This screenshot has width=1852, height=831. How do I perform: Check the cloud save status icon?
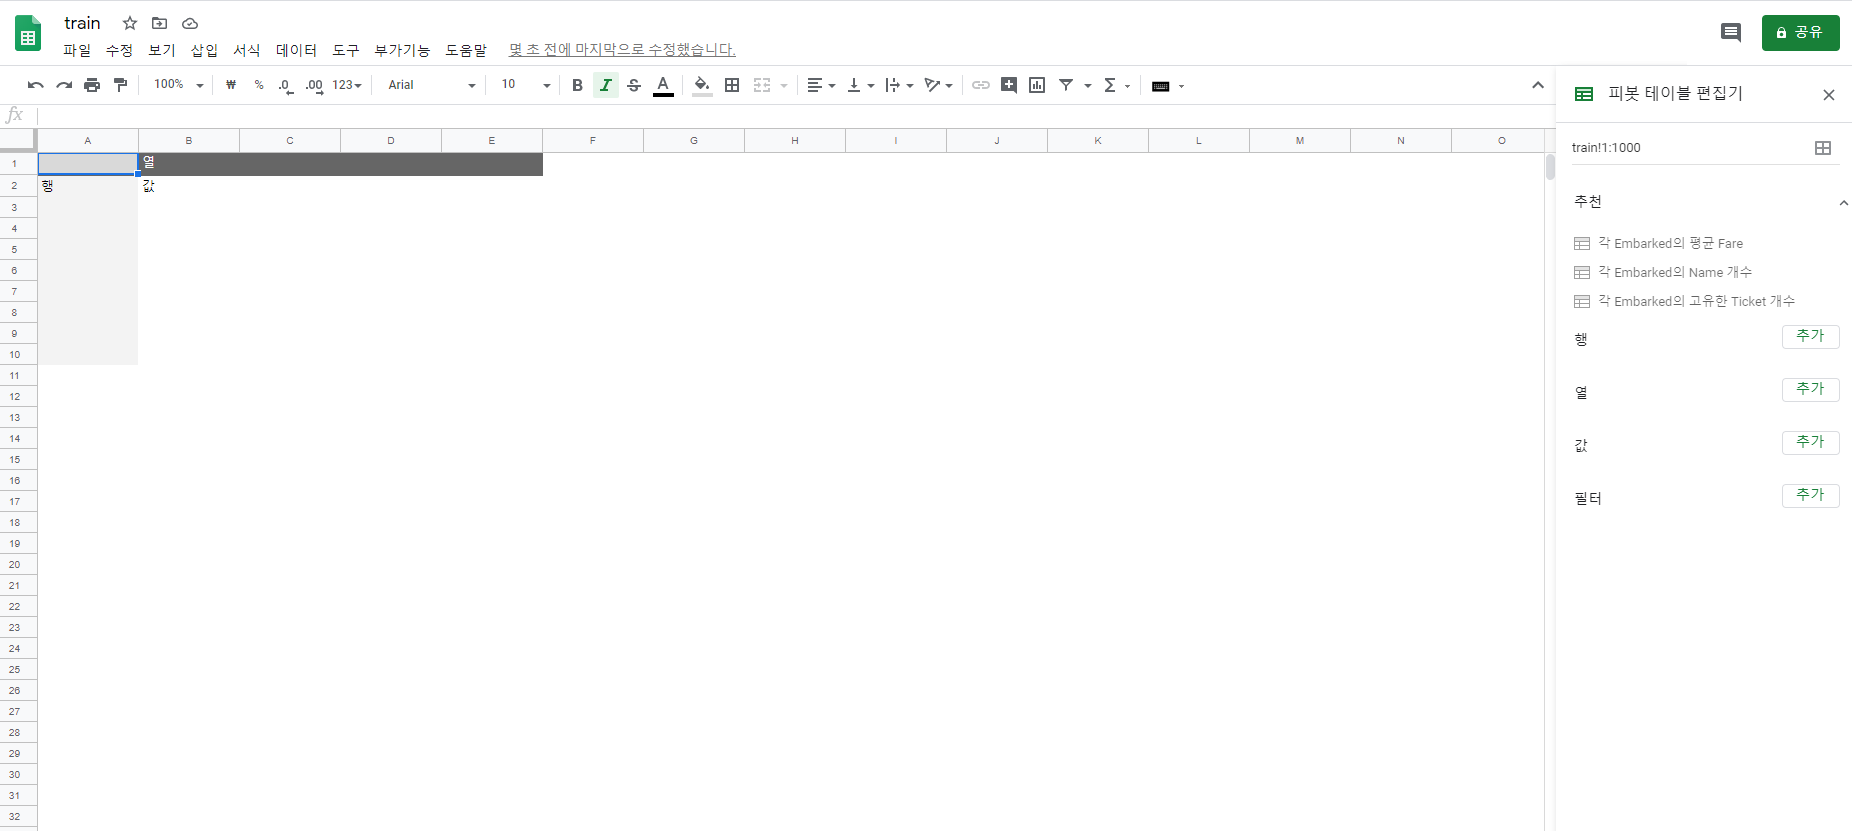click(x=190, y=23)
